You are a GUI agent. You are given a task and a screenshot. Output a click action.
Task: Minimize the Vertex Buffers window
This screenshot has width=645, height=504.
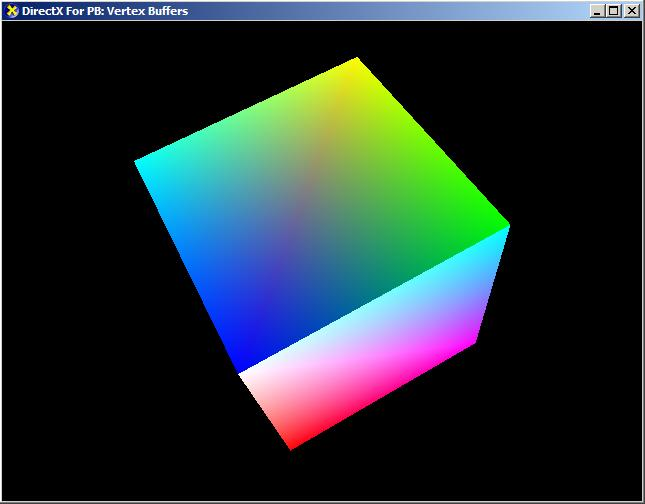click(597, 11)
